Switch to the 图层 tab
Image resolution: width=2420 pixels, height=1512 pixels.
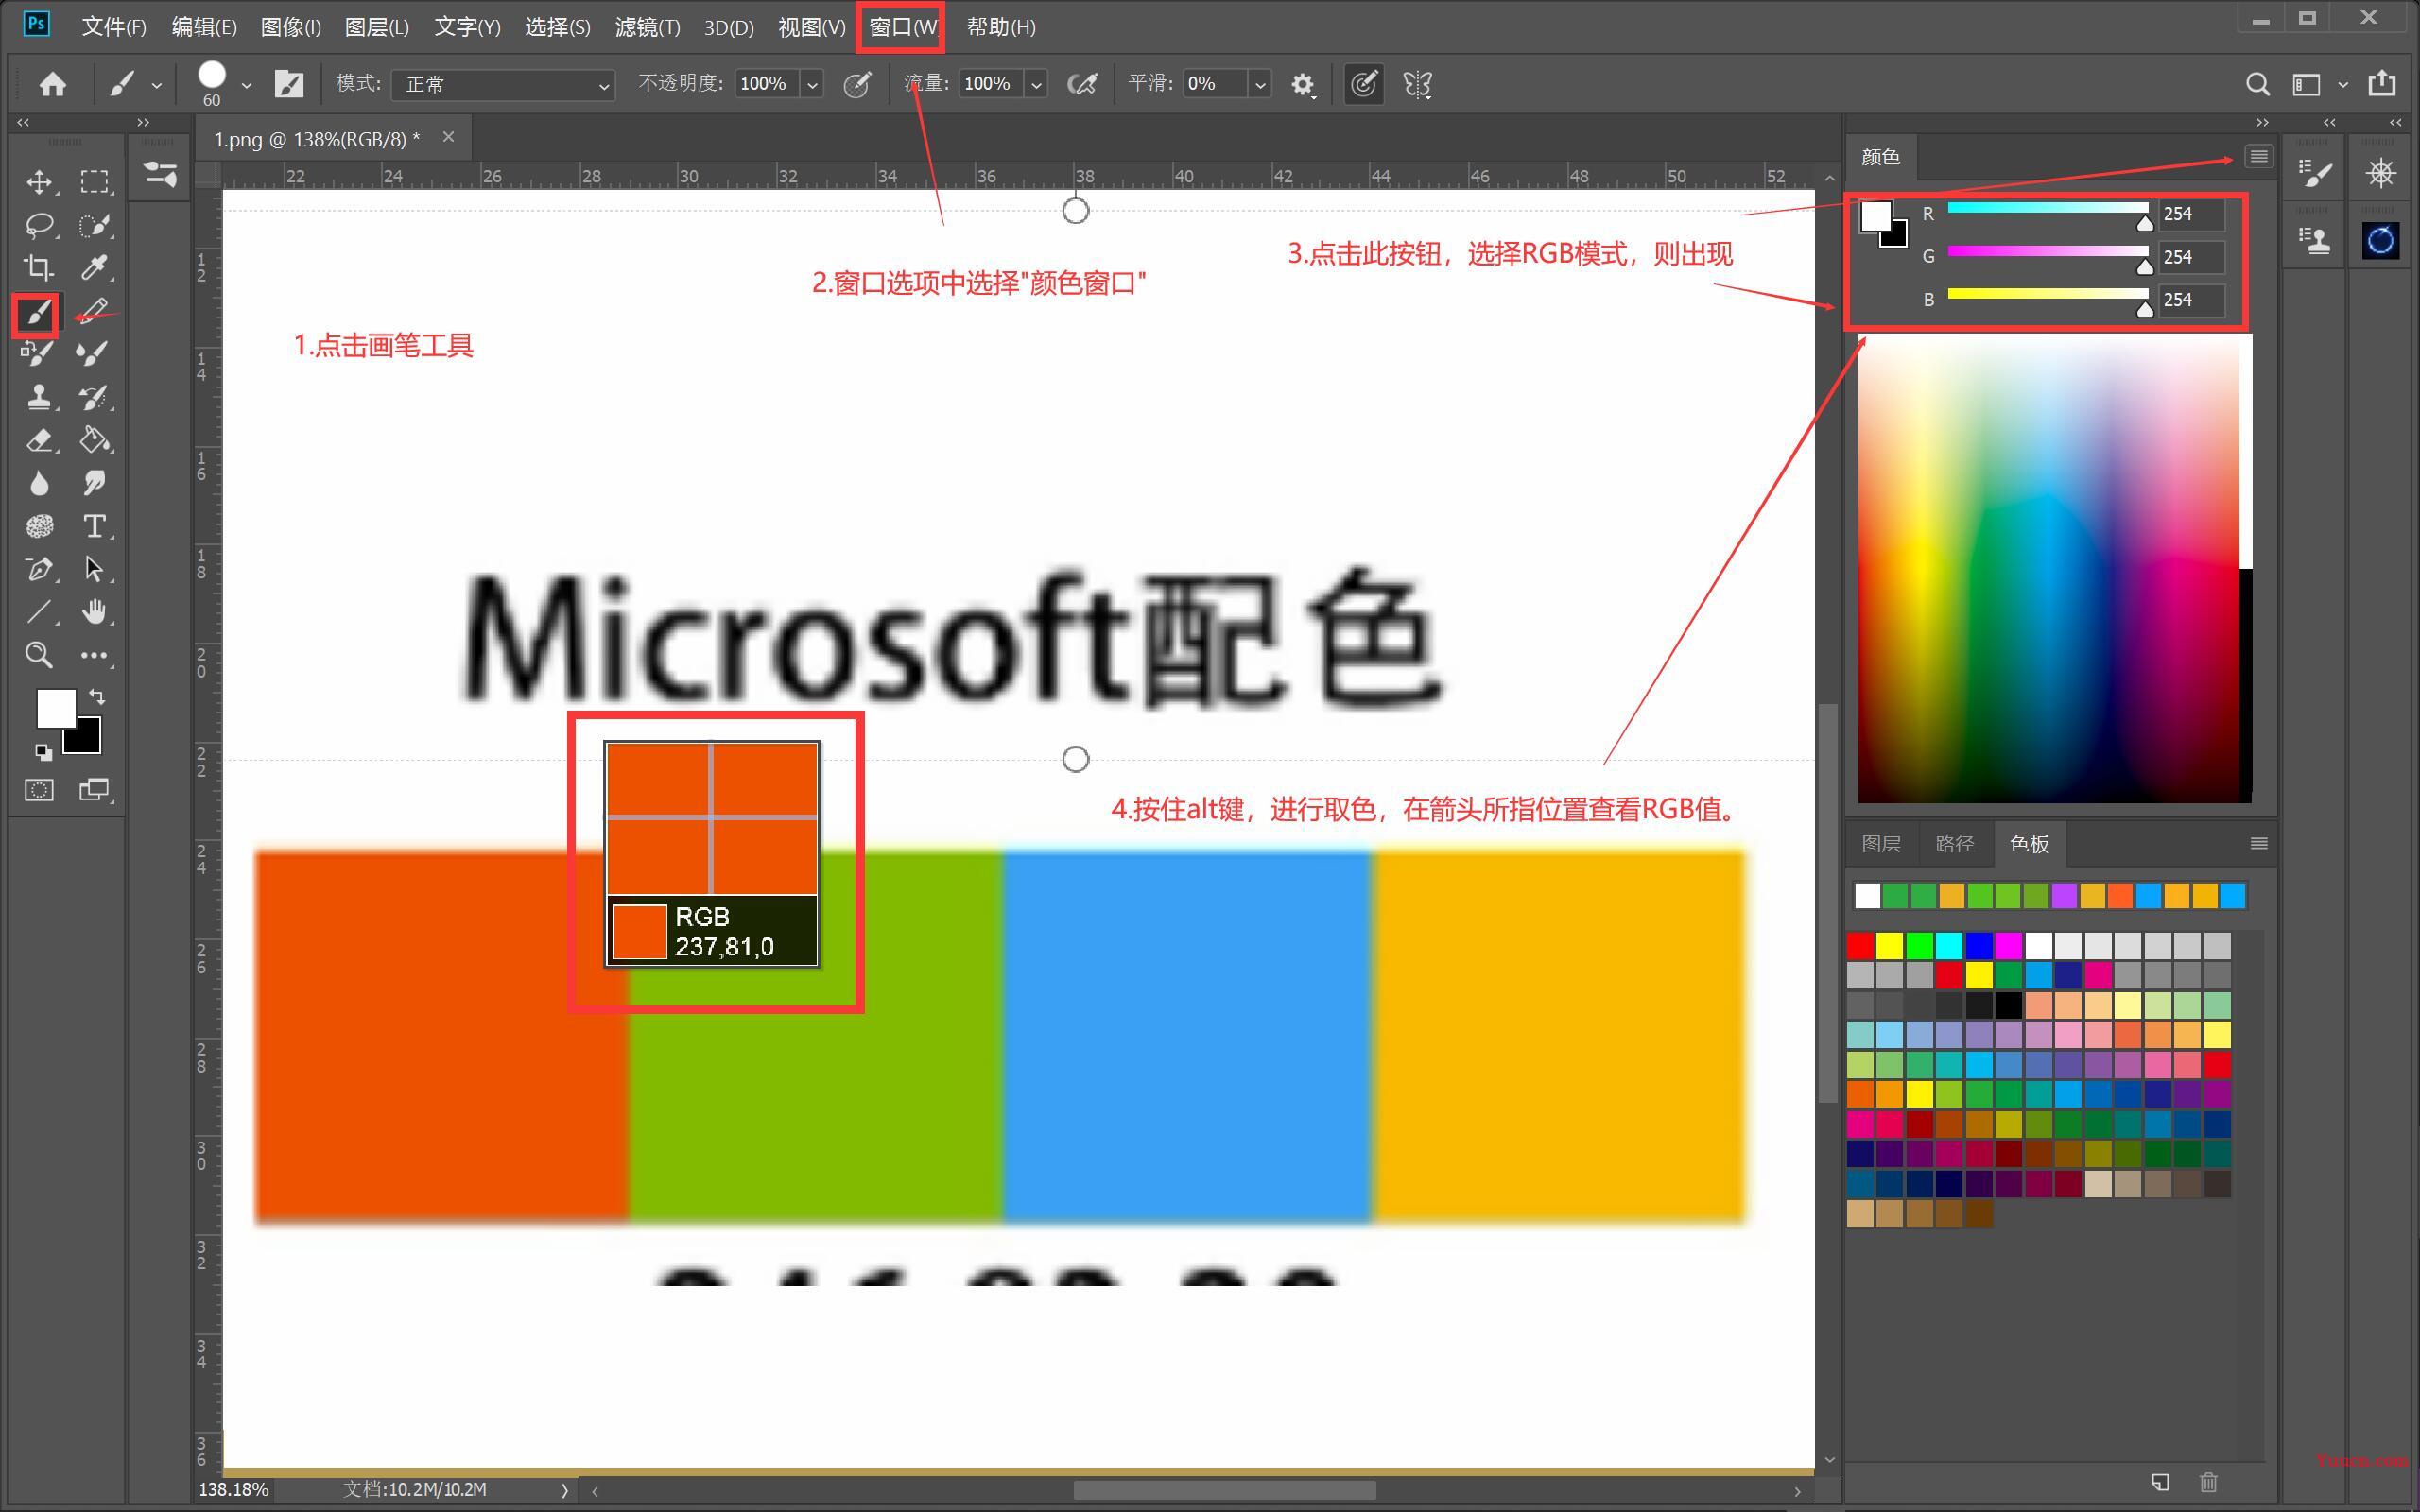(x=1881, y=844)
